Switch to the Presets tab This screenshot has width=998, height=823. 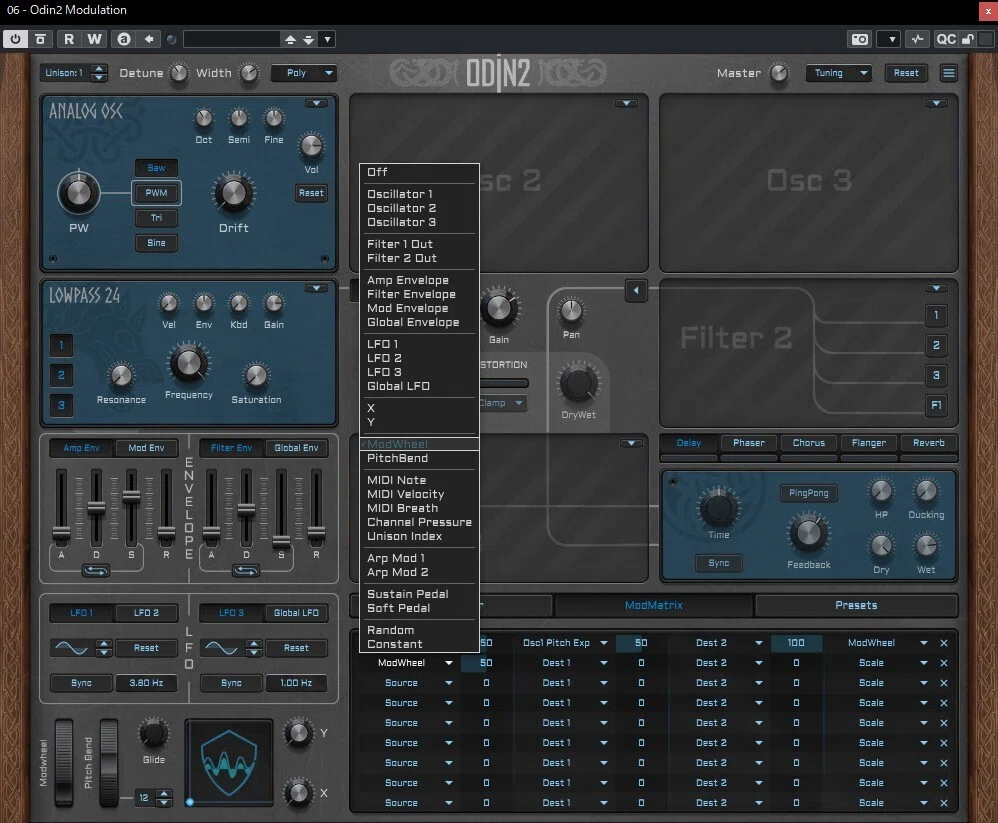click(855, 605)
